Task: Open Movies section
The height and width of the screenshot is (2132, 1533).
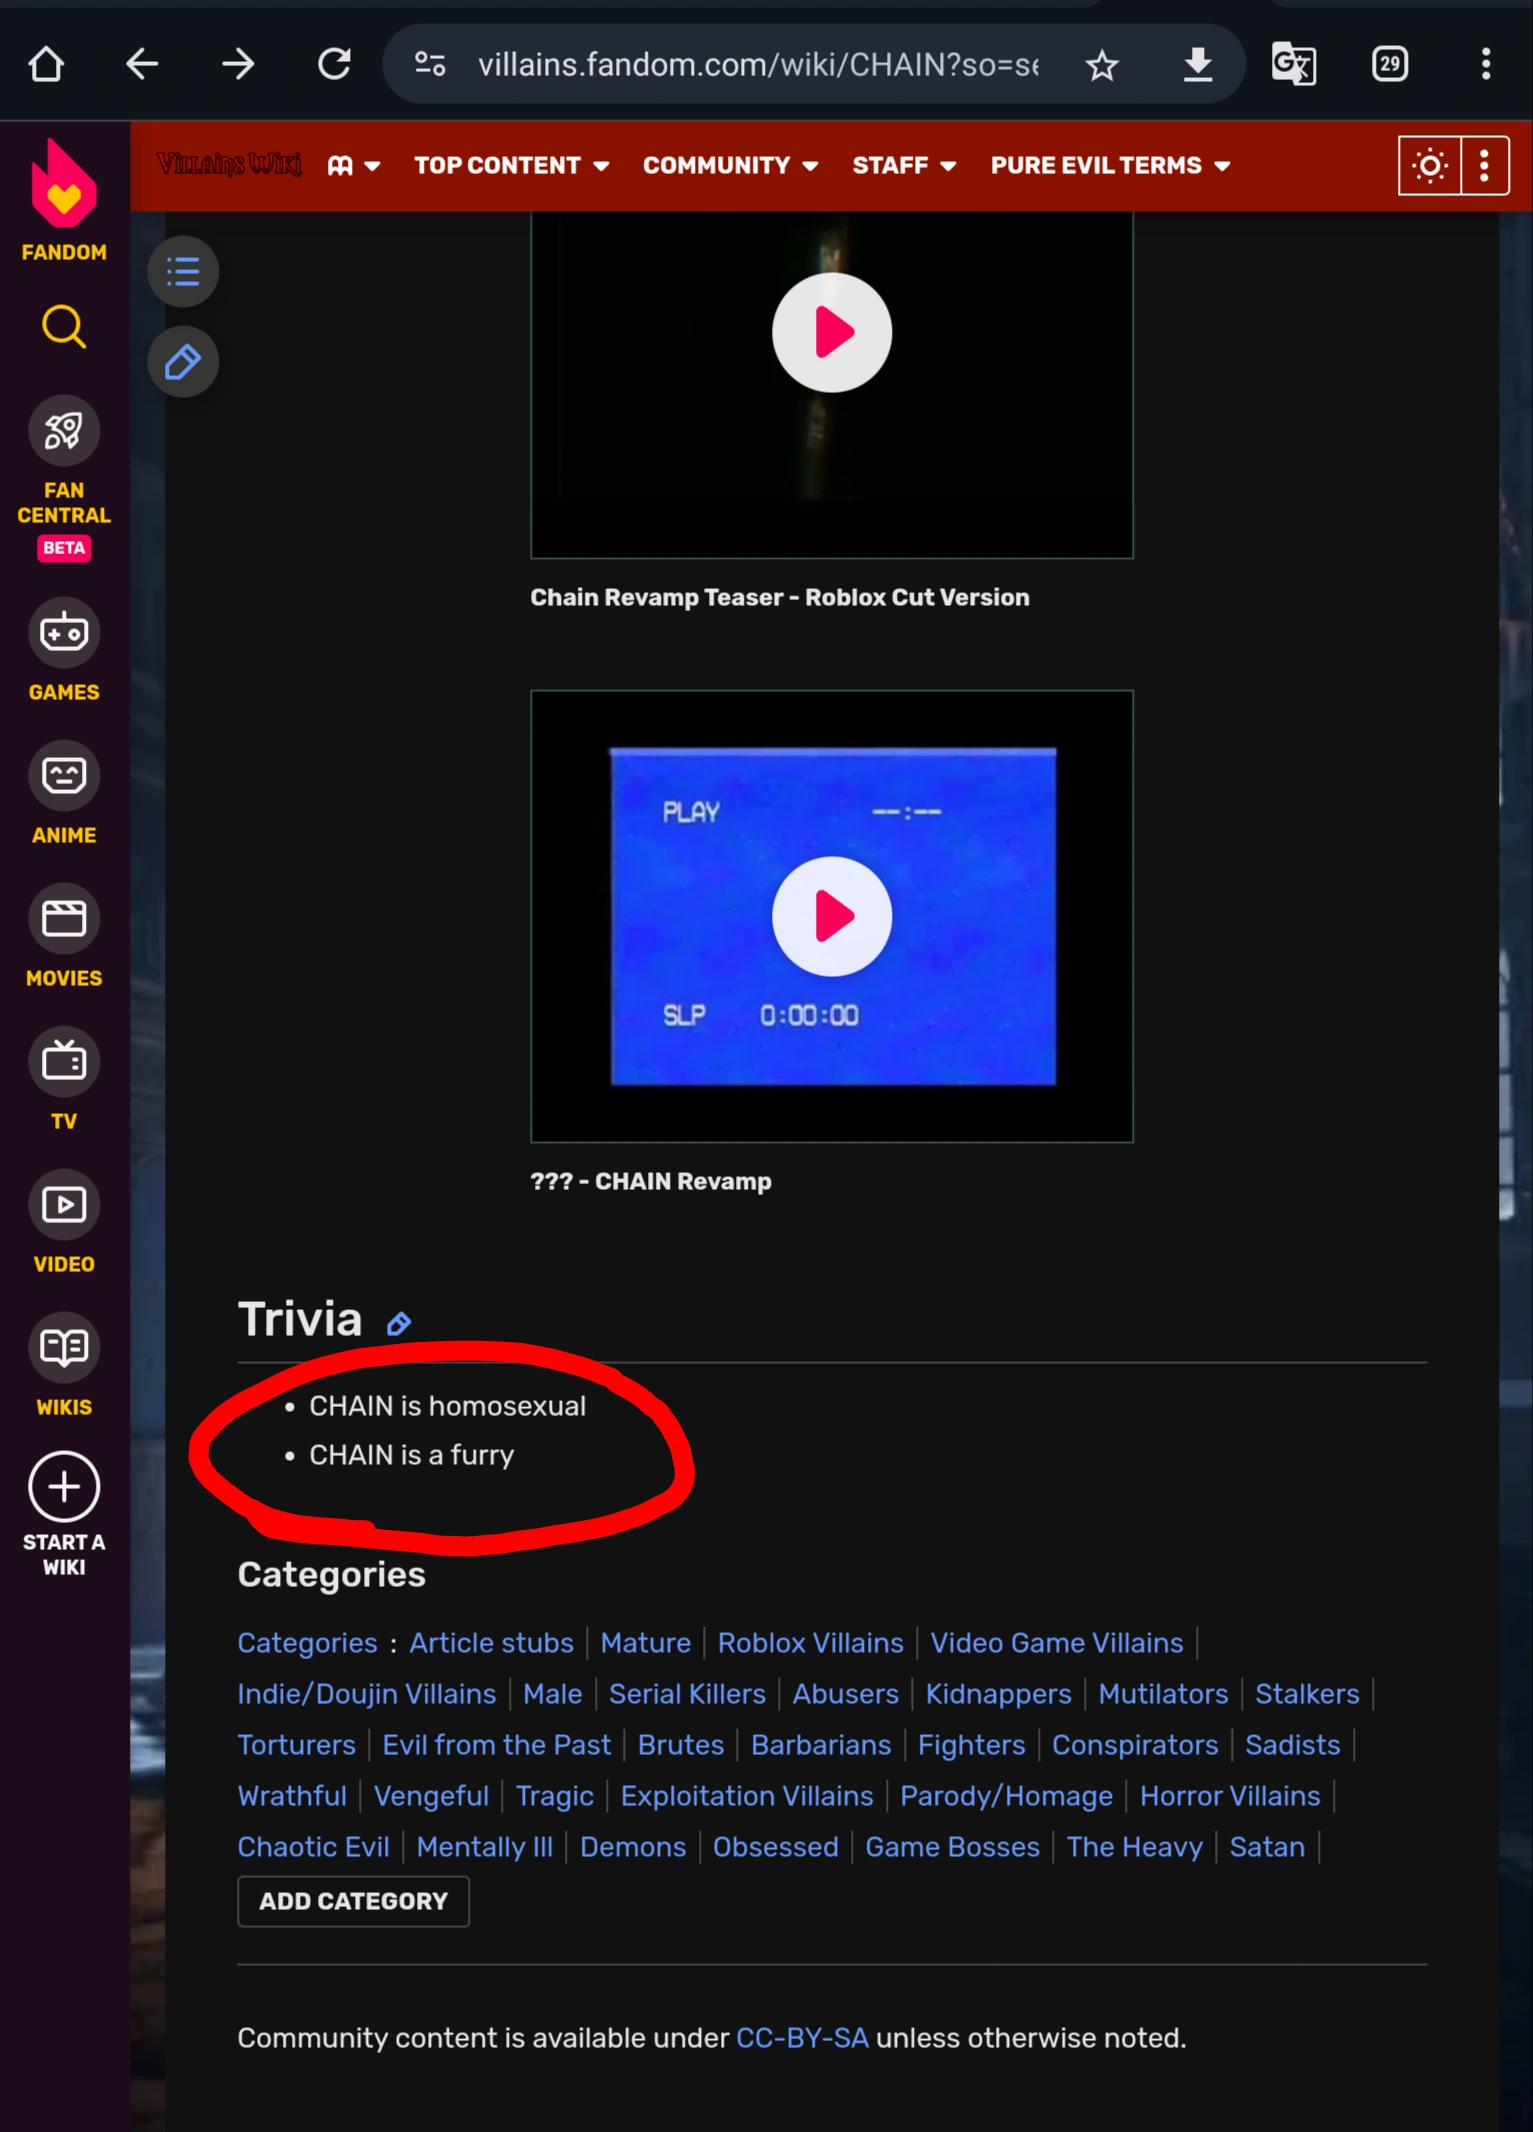Action: click(x=64, y=936)
